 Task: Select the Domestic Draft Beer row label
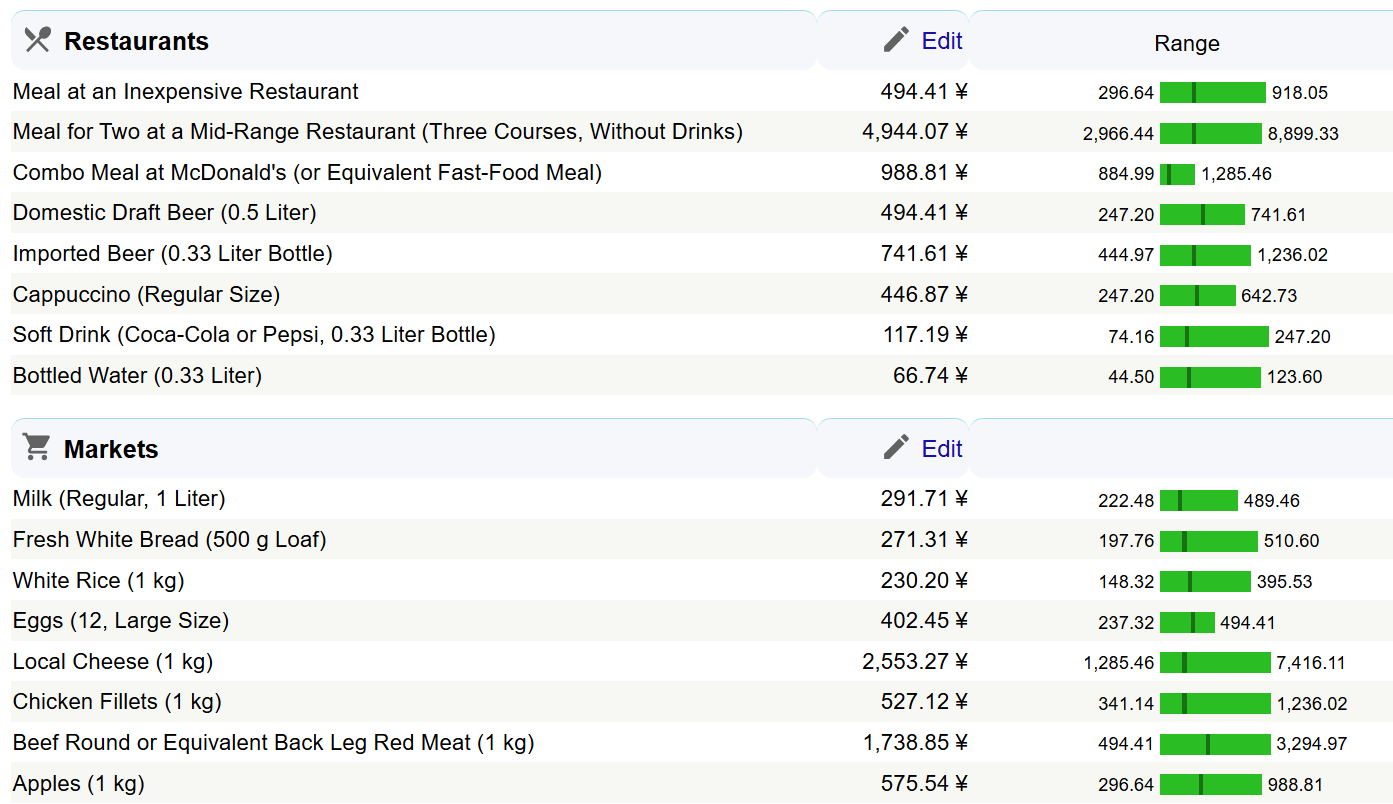164,213
